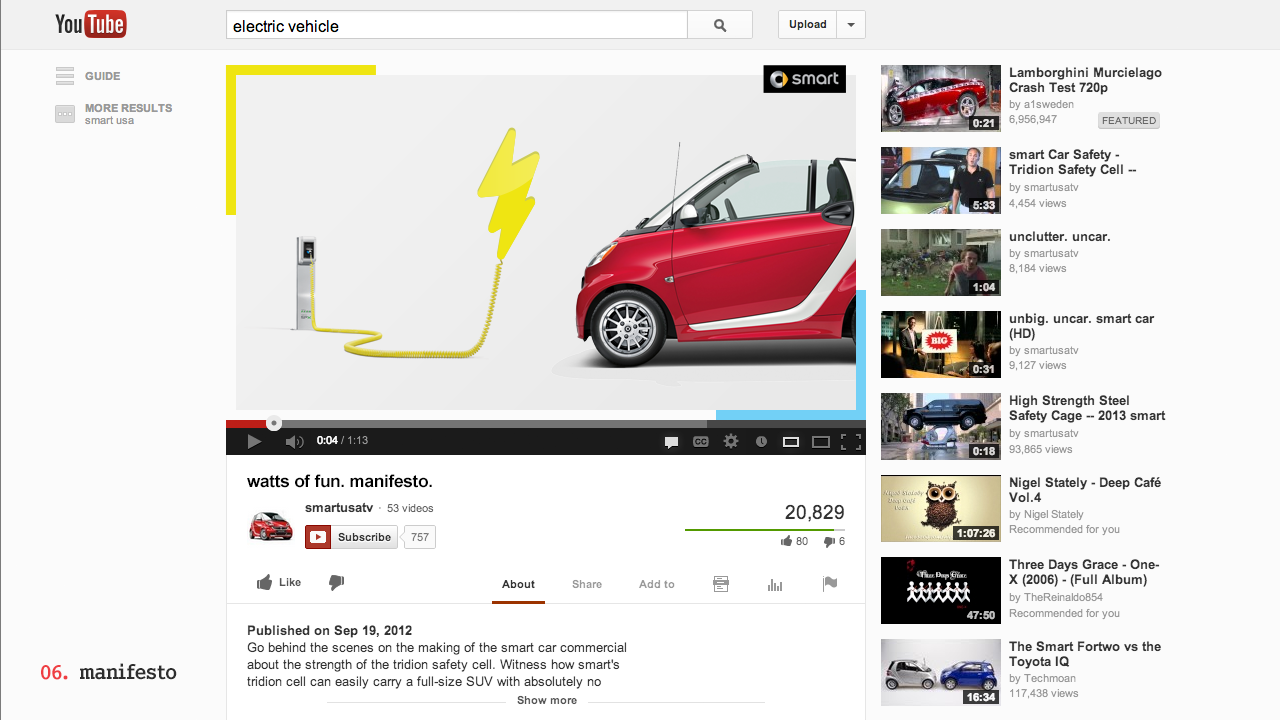Show video statistics bar chart icon

point(775,584)
